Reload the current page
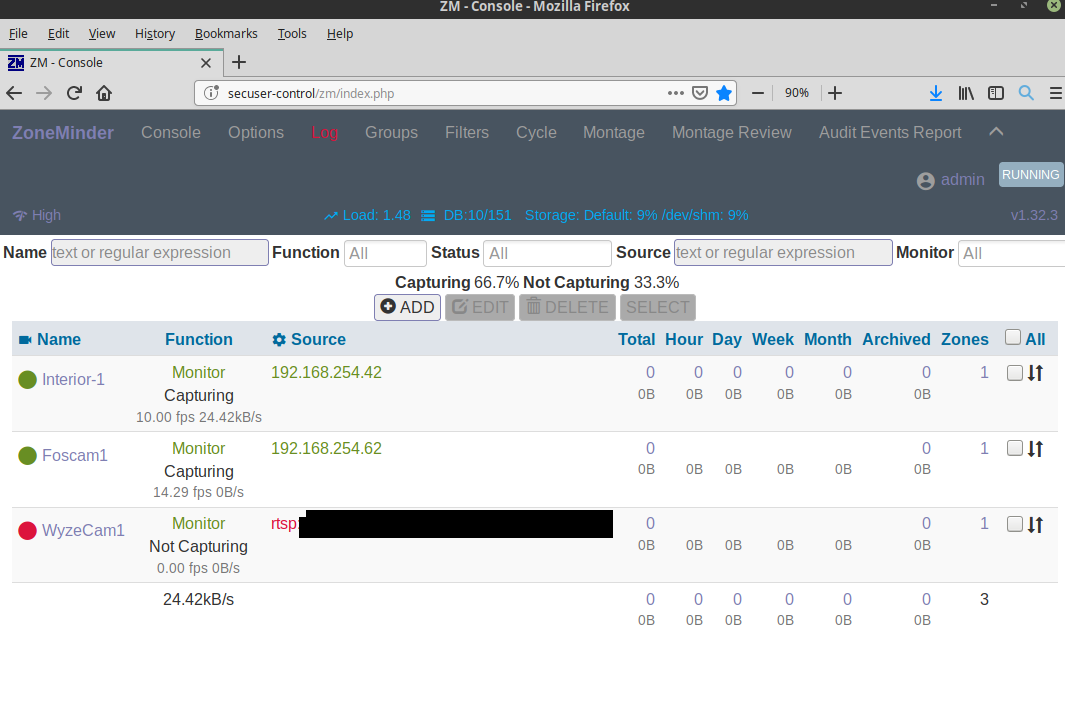 [x=74, y=93]
